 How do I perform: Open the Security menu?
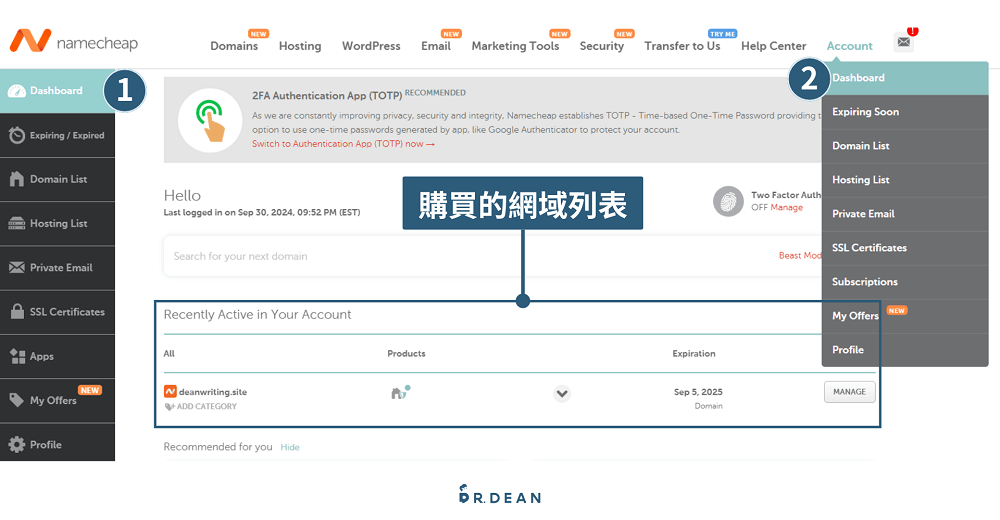pyautogui.click(x=601, y=46)
